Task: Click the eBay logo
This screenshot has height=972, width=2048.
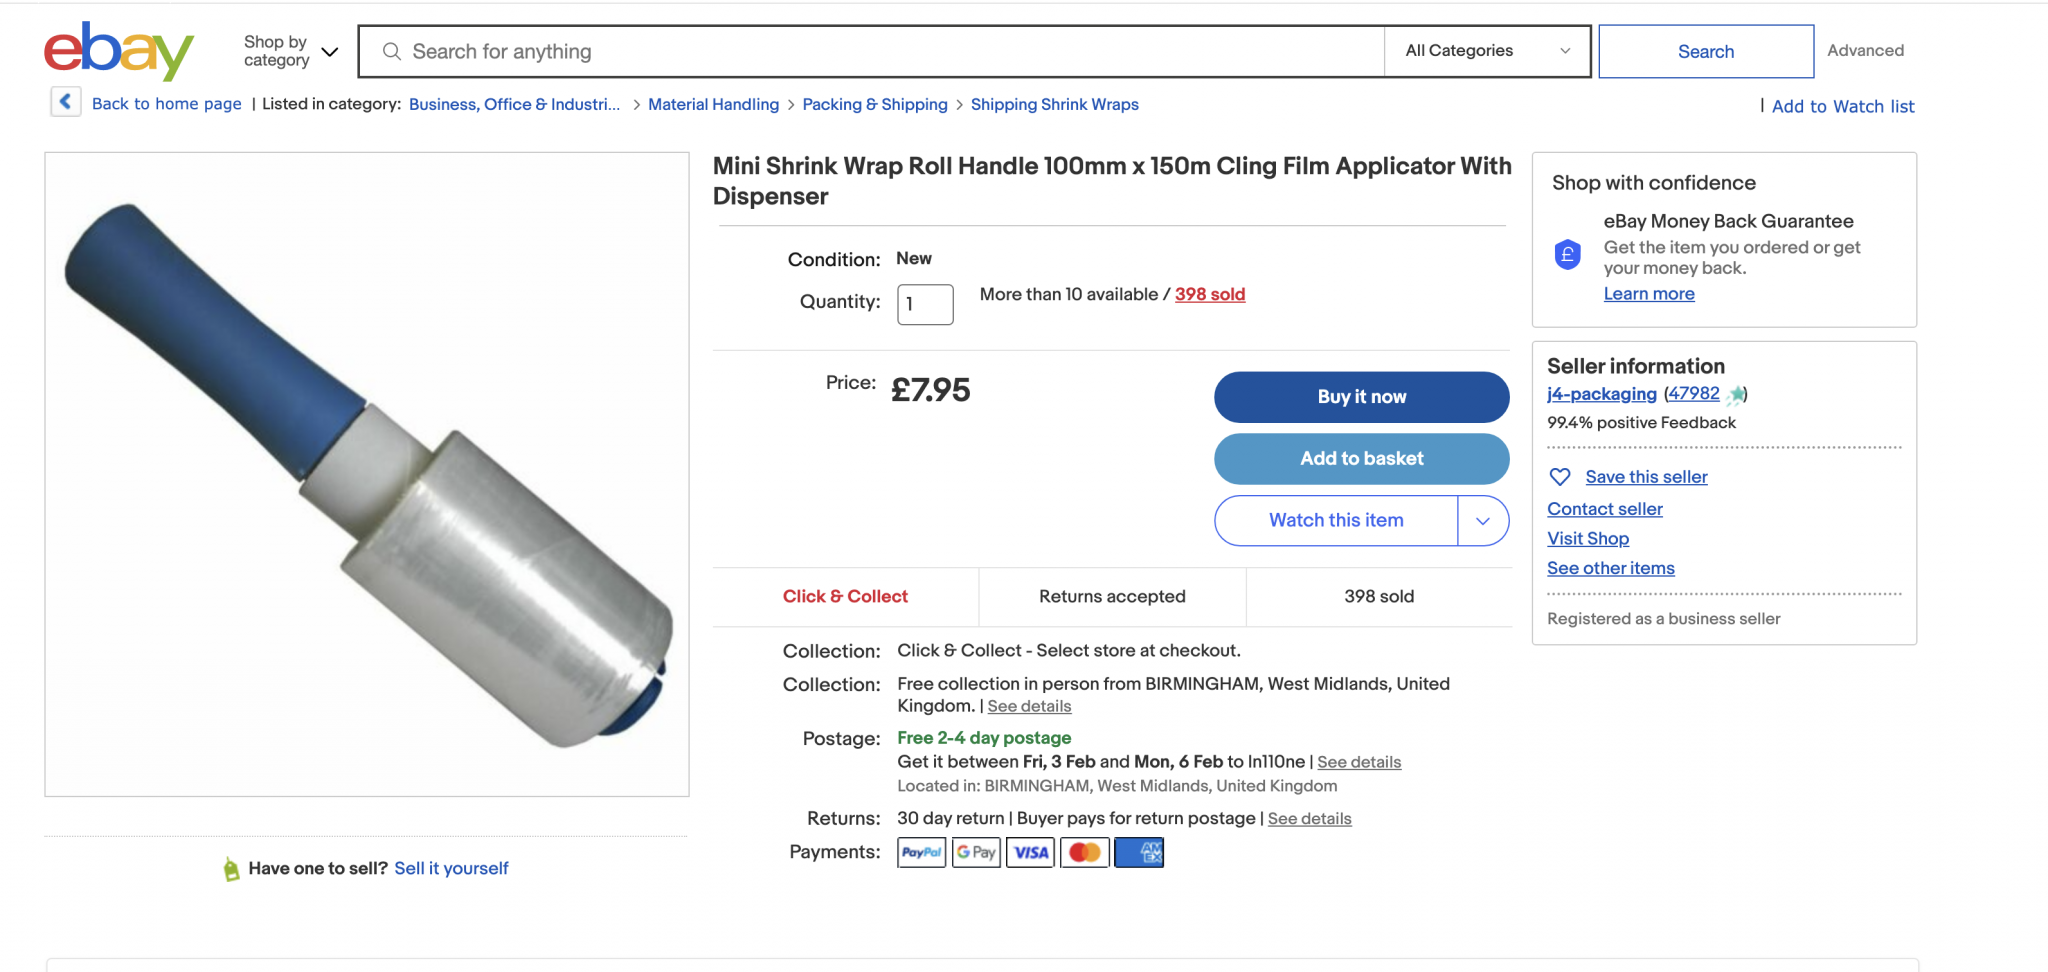Action: coord(118,51)
